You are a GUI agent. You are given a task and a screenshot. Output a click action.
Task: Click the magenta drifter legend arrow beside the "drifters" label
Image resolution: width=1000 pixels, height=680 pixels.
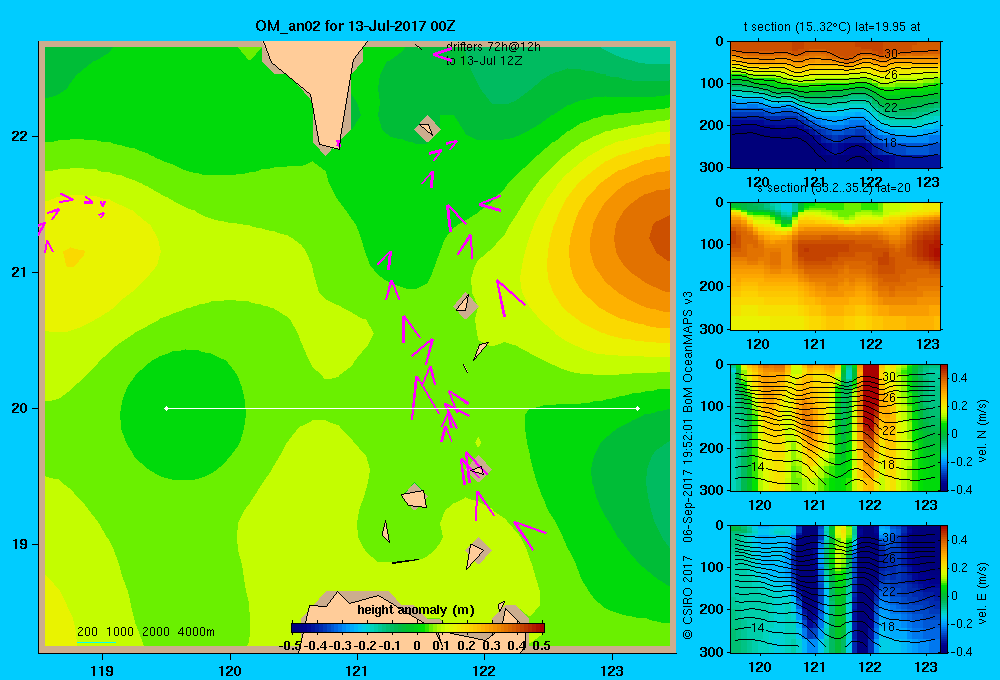pos(443,54)
